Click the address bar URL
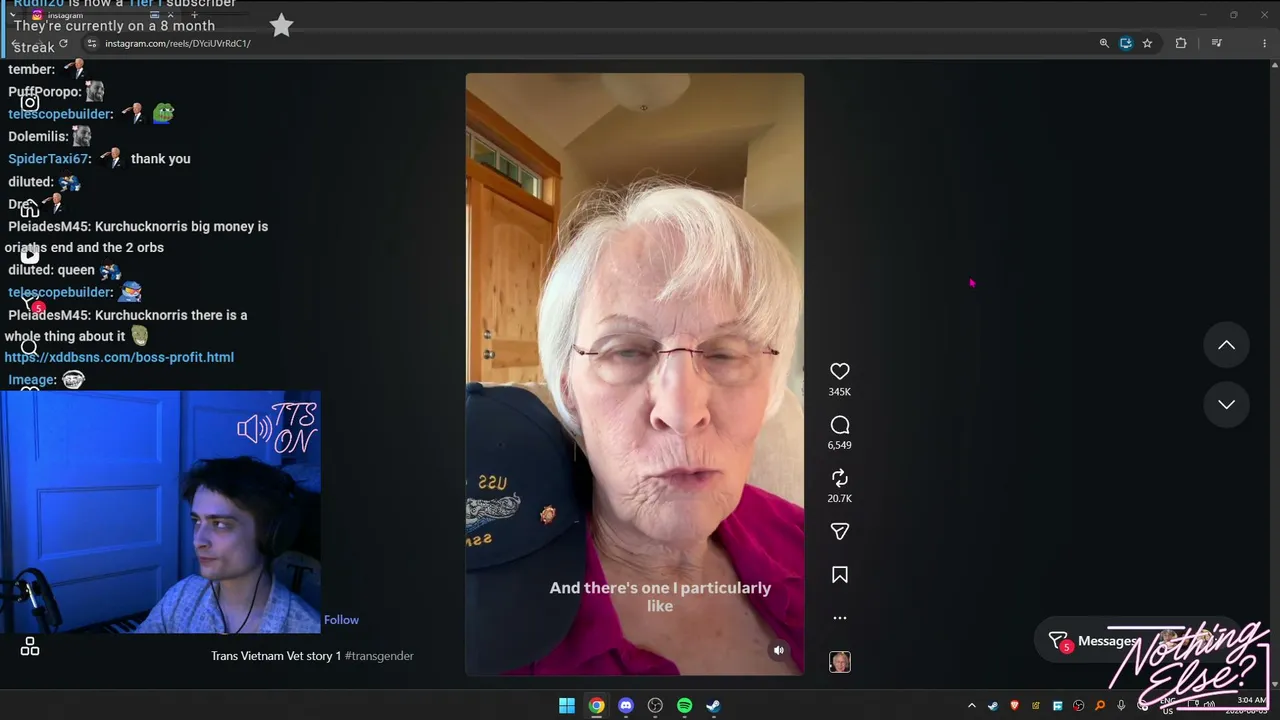This screenshot has height=720, width=1280. (x=178, y=44)
